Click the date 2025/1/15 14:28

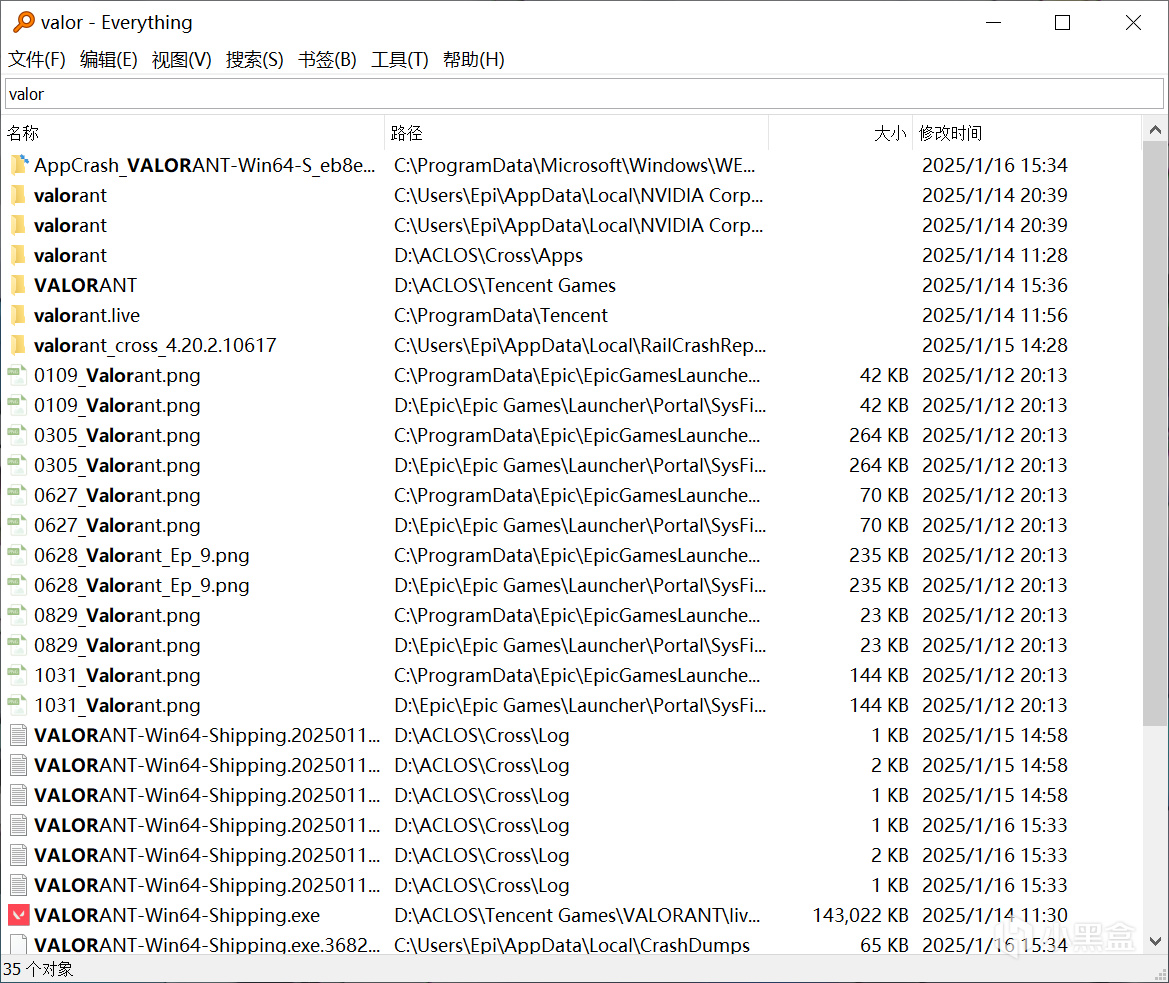tap(995, 346)
